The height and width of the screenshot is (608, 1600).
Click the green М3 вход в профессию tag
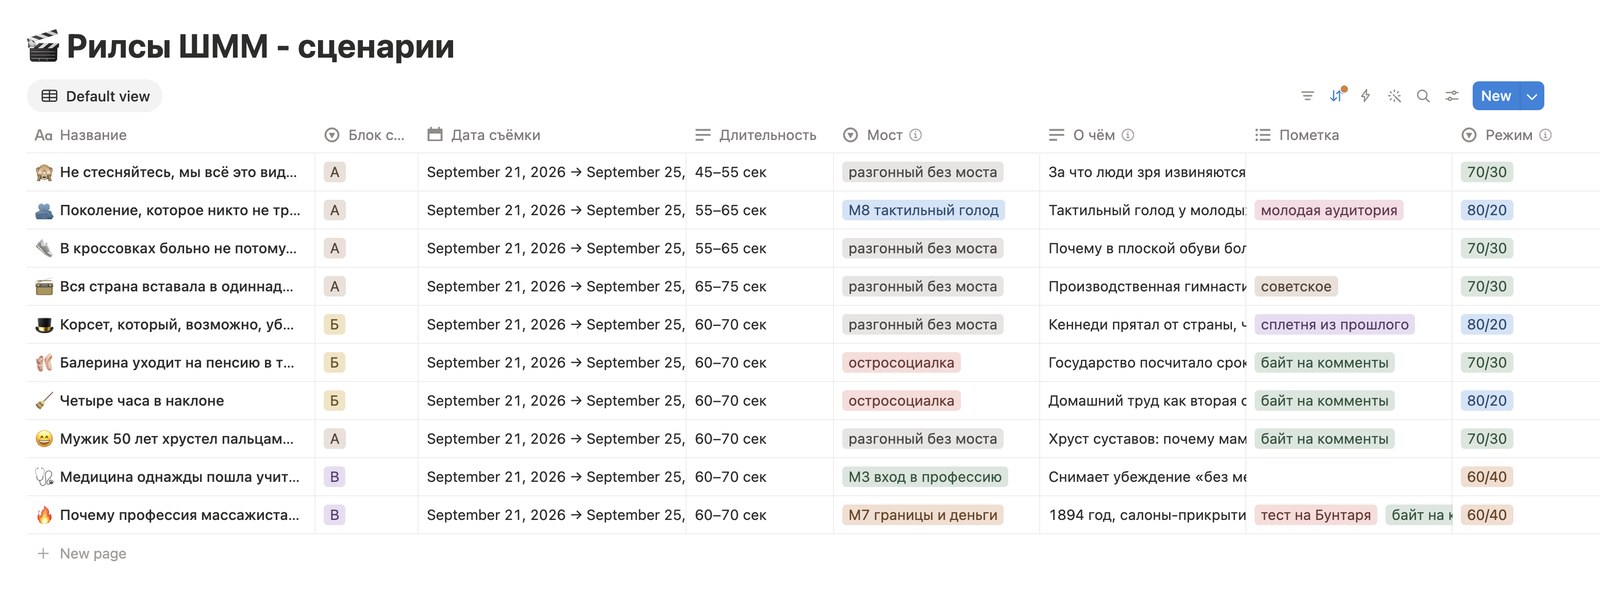pos(925,477)
